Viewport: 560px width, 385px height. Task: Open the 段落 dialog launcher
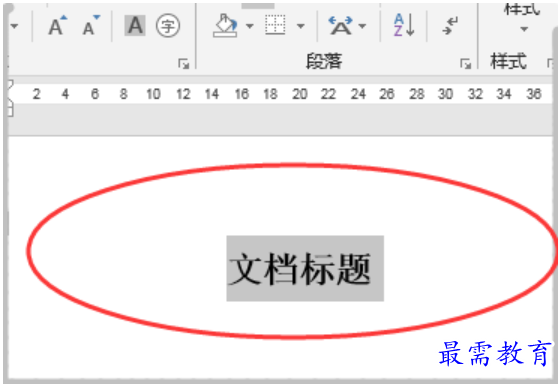point(465,64)
